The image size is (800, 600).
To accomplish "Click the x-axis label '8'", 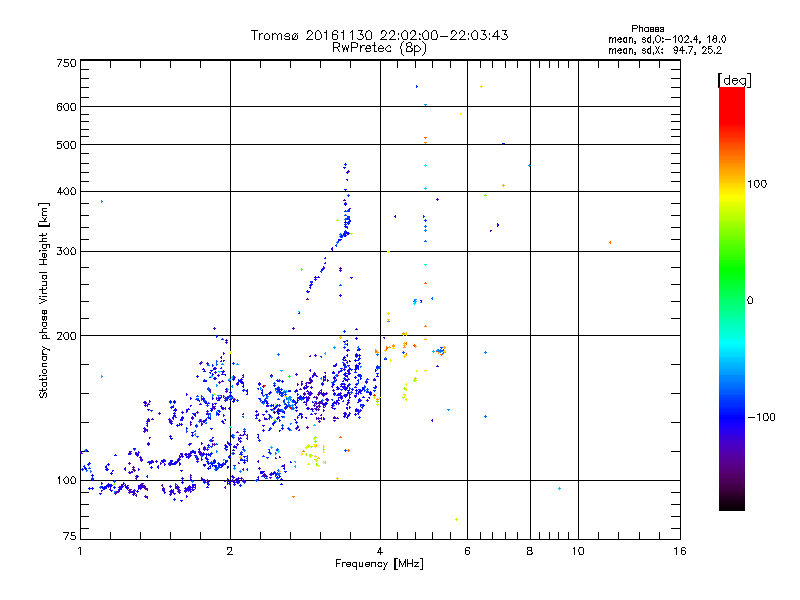I will (530, 551).
